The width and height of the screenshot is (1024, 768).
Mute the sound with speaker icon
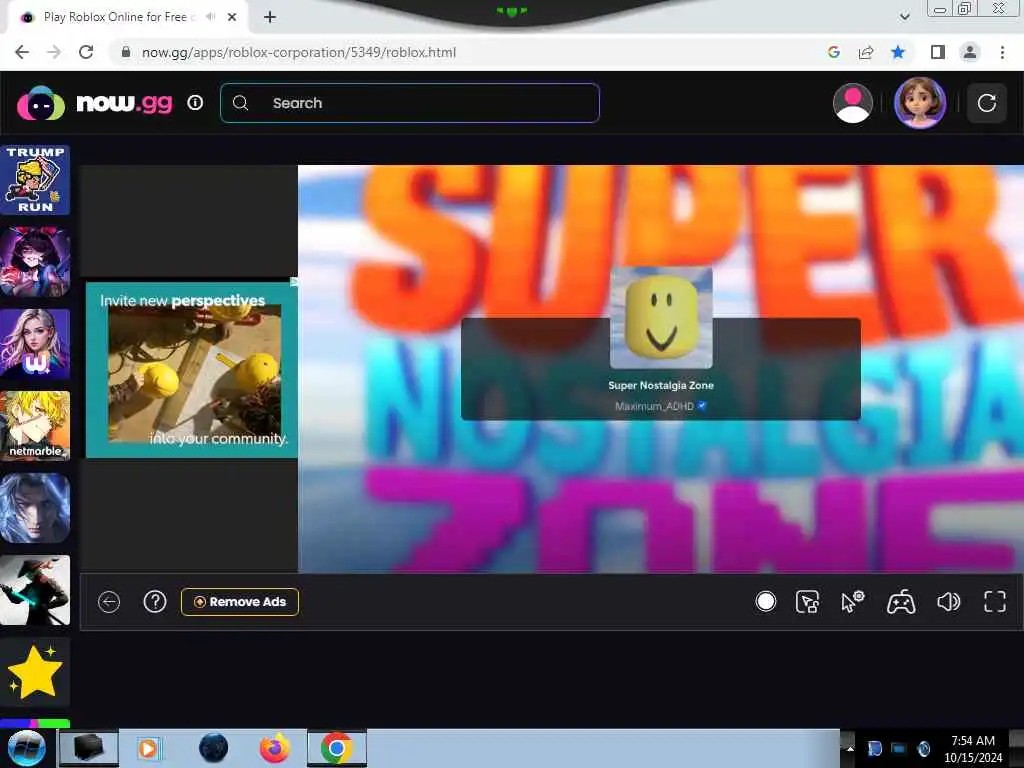point(948,601)
